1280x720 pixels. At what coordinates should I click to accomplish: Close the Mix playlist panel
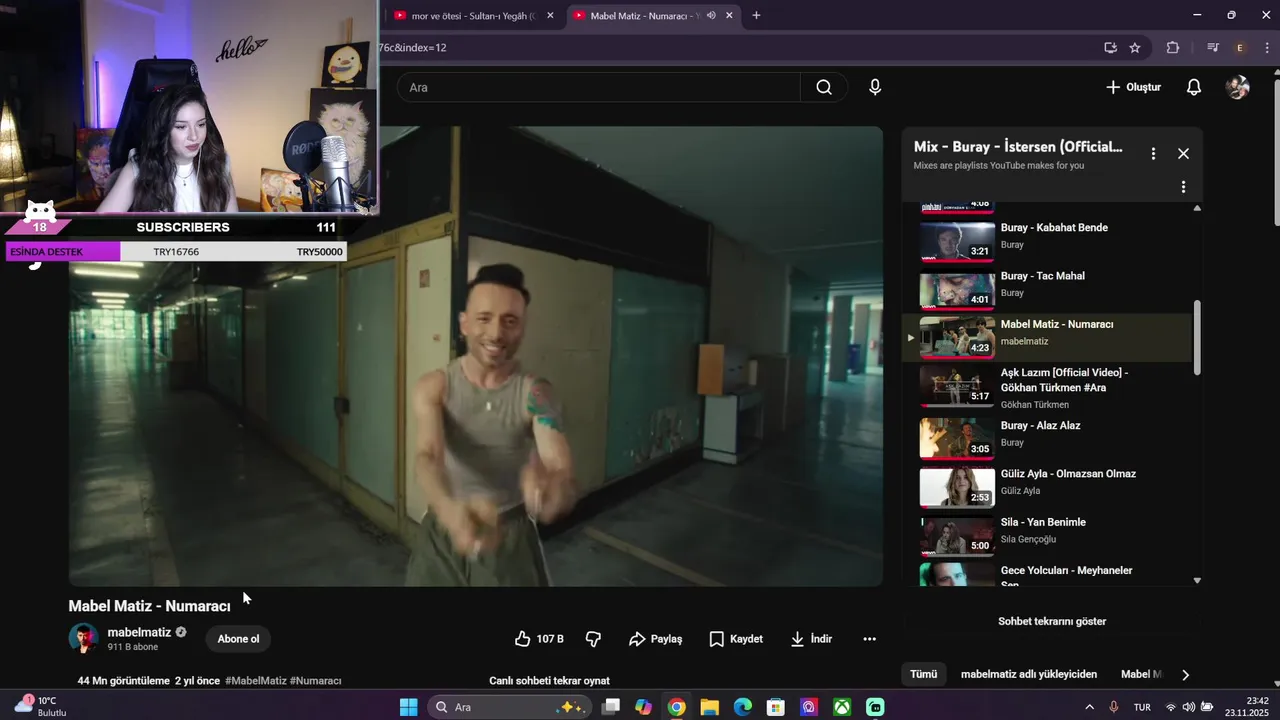pyautogui.click(x=1183, y=154)
